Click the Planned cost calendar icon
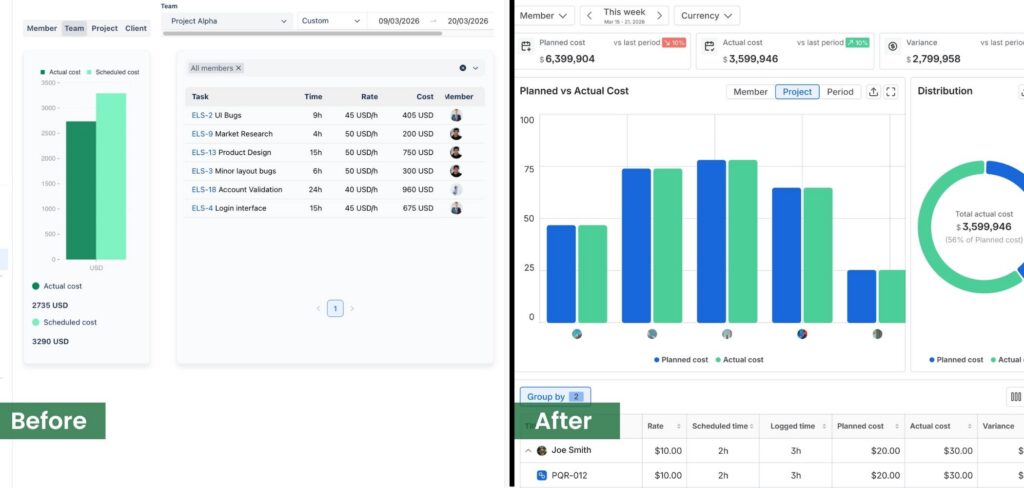Viewport: 1024px width, 488px height. coord(526,46)
